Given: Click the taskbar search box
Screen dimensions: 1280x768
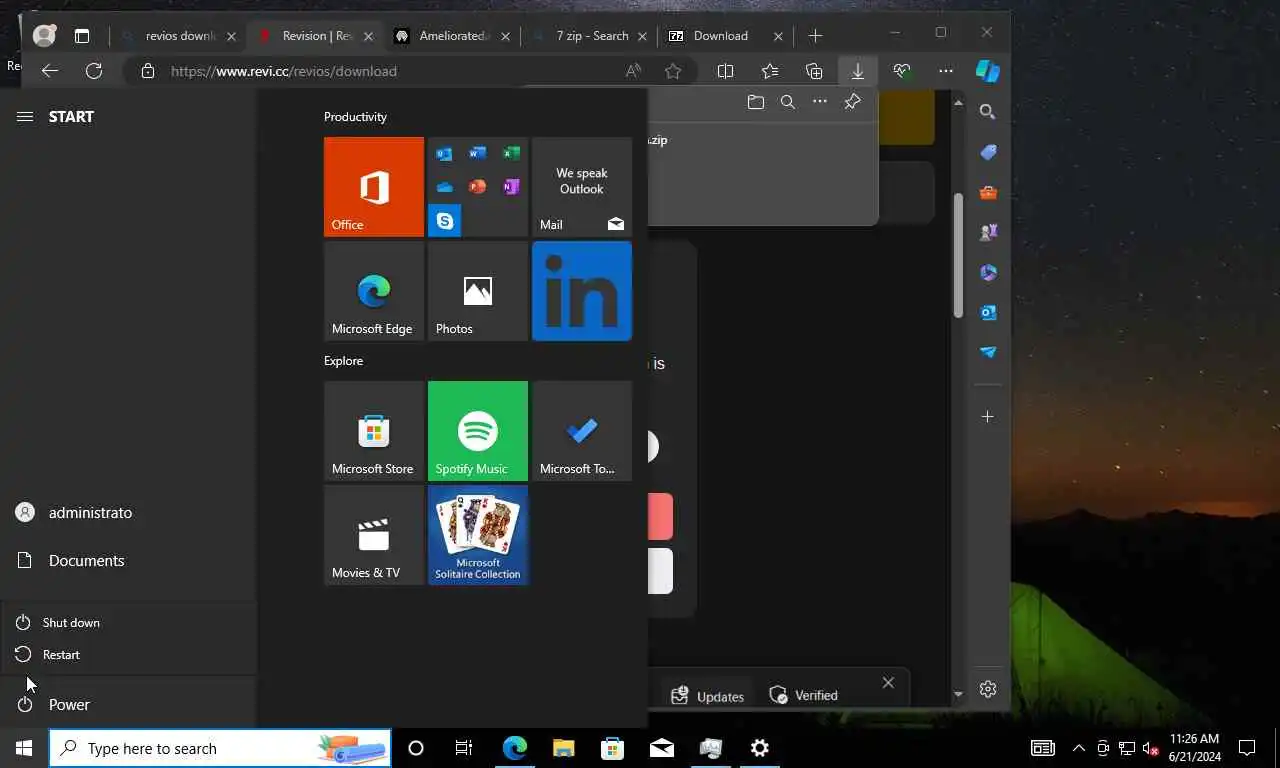Looking at the screenshot, I should [x=220, y=748].
